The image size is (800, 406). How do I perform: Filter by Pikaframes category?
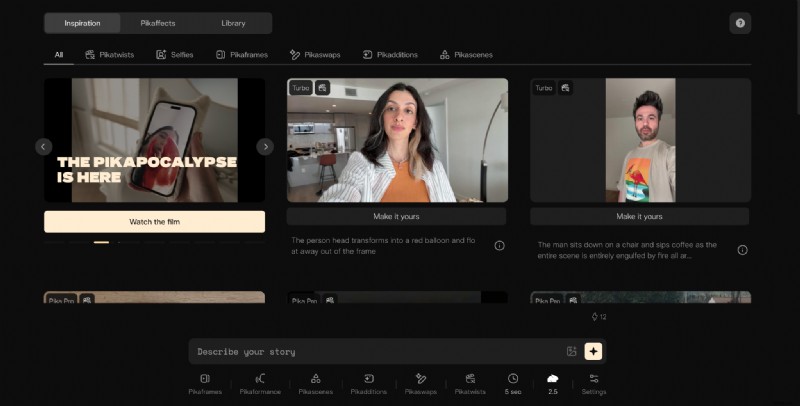pos(242,55)
